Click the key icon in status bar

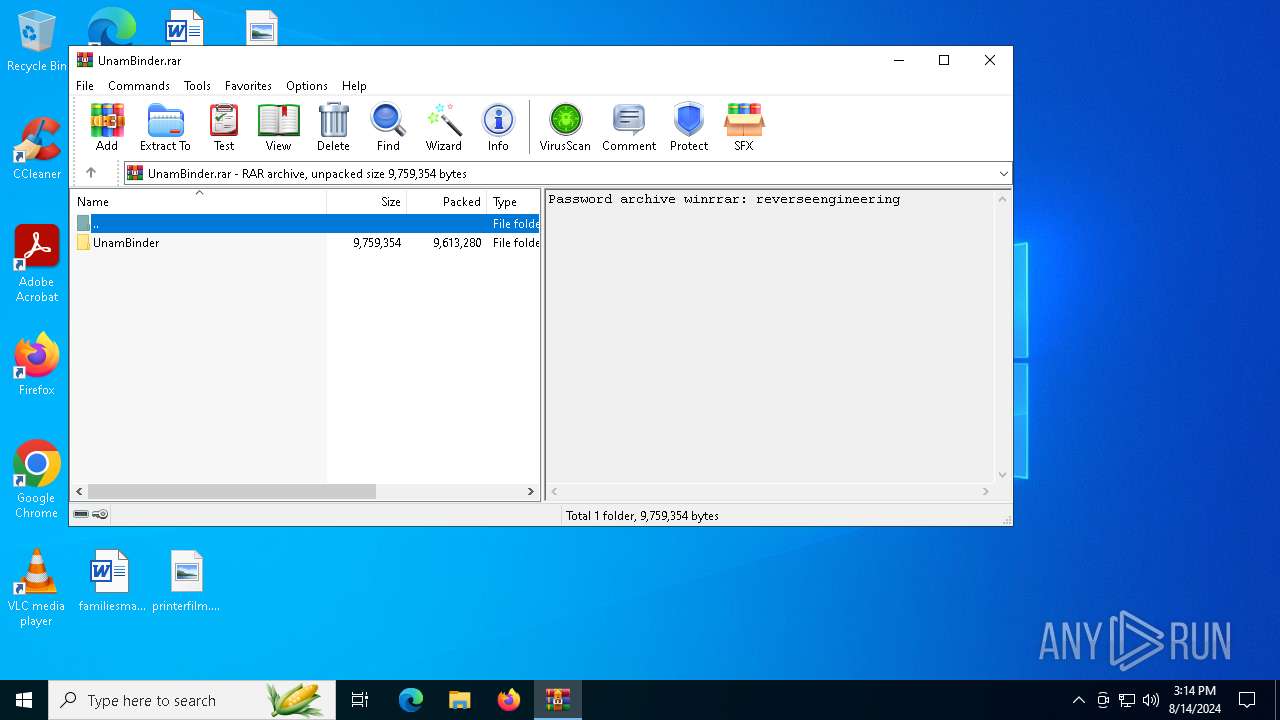pos(100,514)
